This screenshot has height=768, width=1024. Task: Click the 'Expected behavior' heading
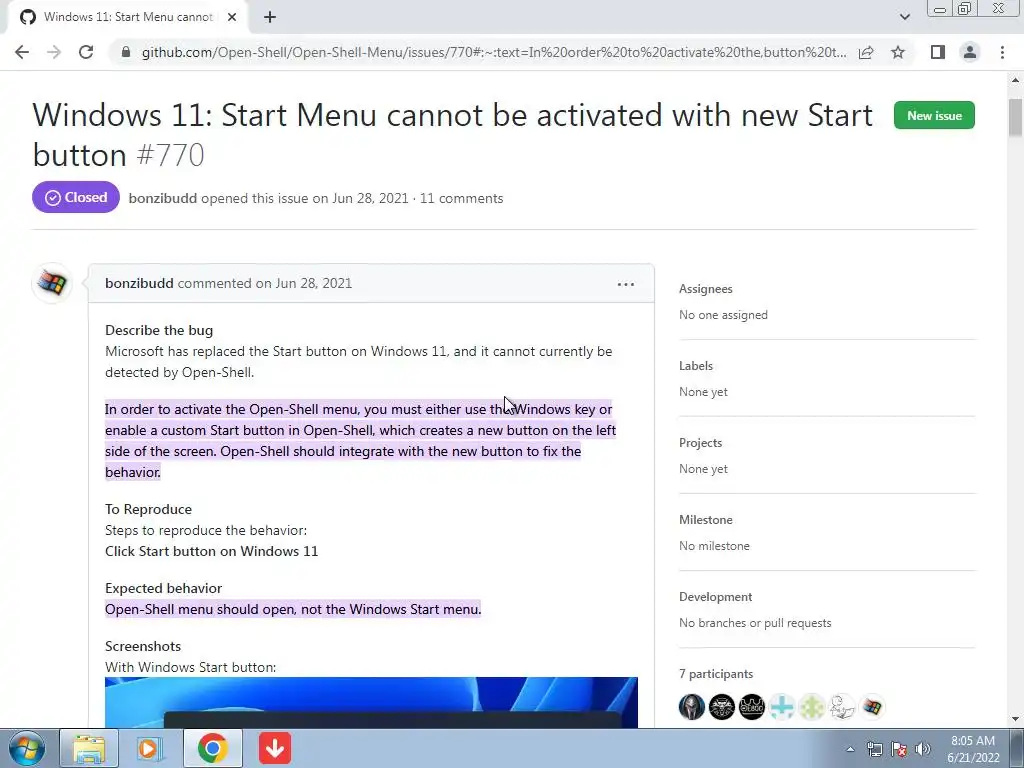[x=163, y=588]
